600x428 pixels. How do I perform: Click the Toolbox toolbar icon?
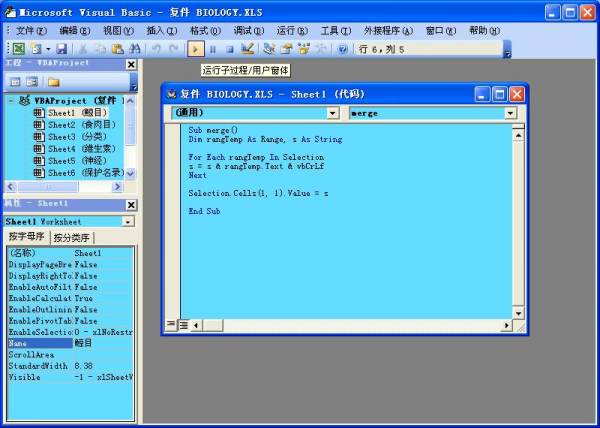[321, 49]
